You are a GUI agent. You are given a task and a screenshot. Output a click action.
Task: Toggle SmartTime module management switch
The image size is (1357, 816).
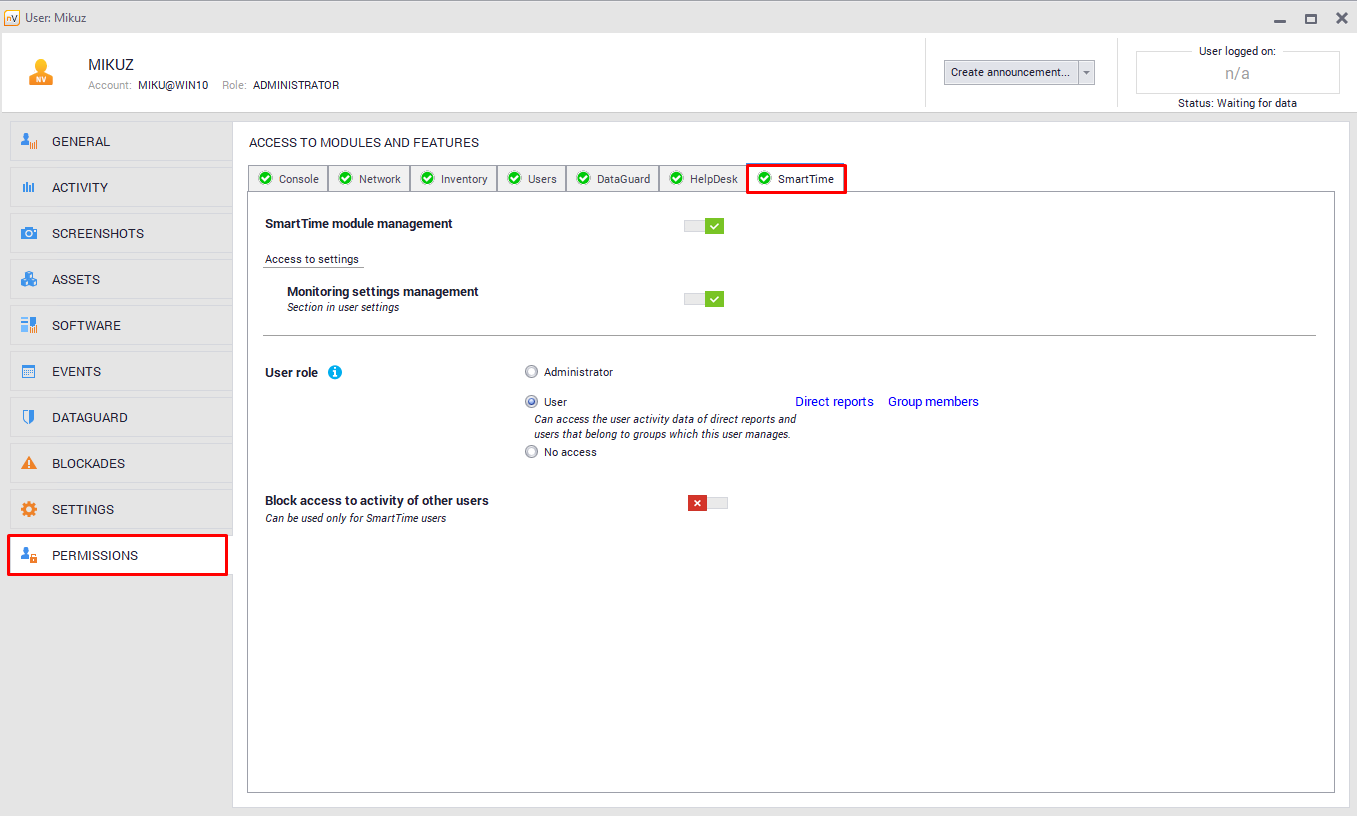pos(704,226)
